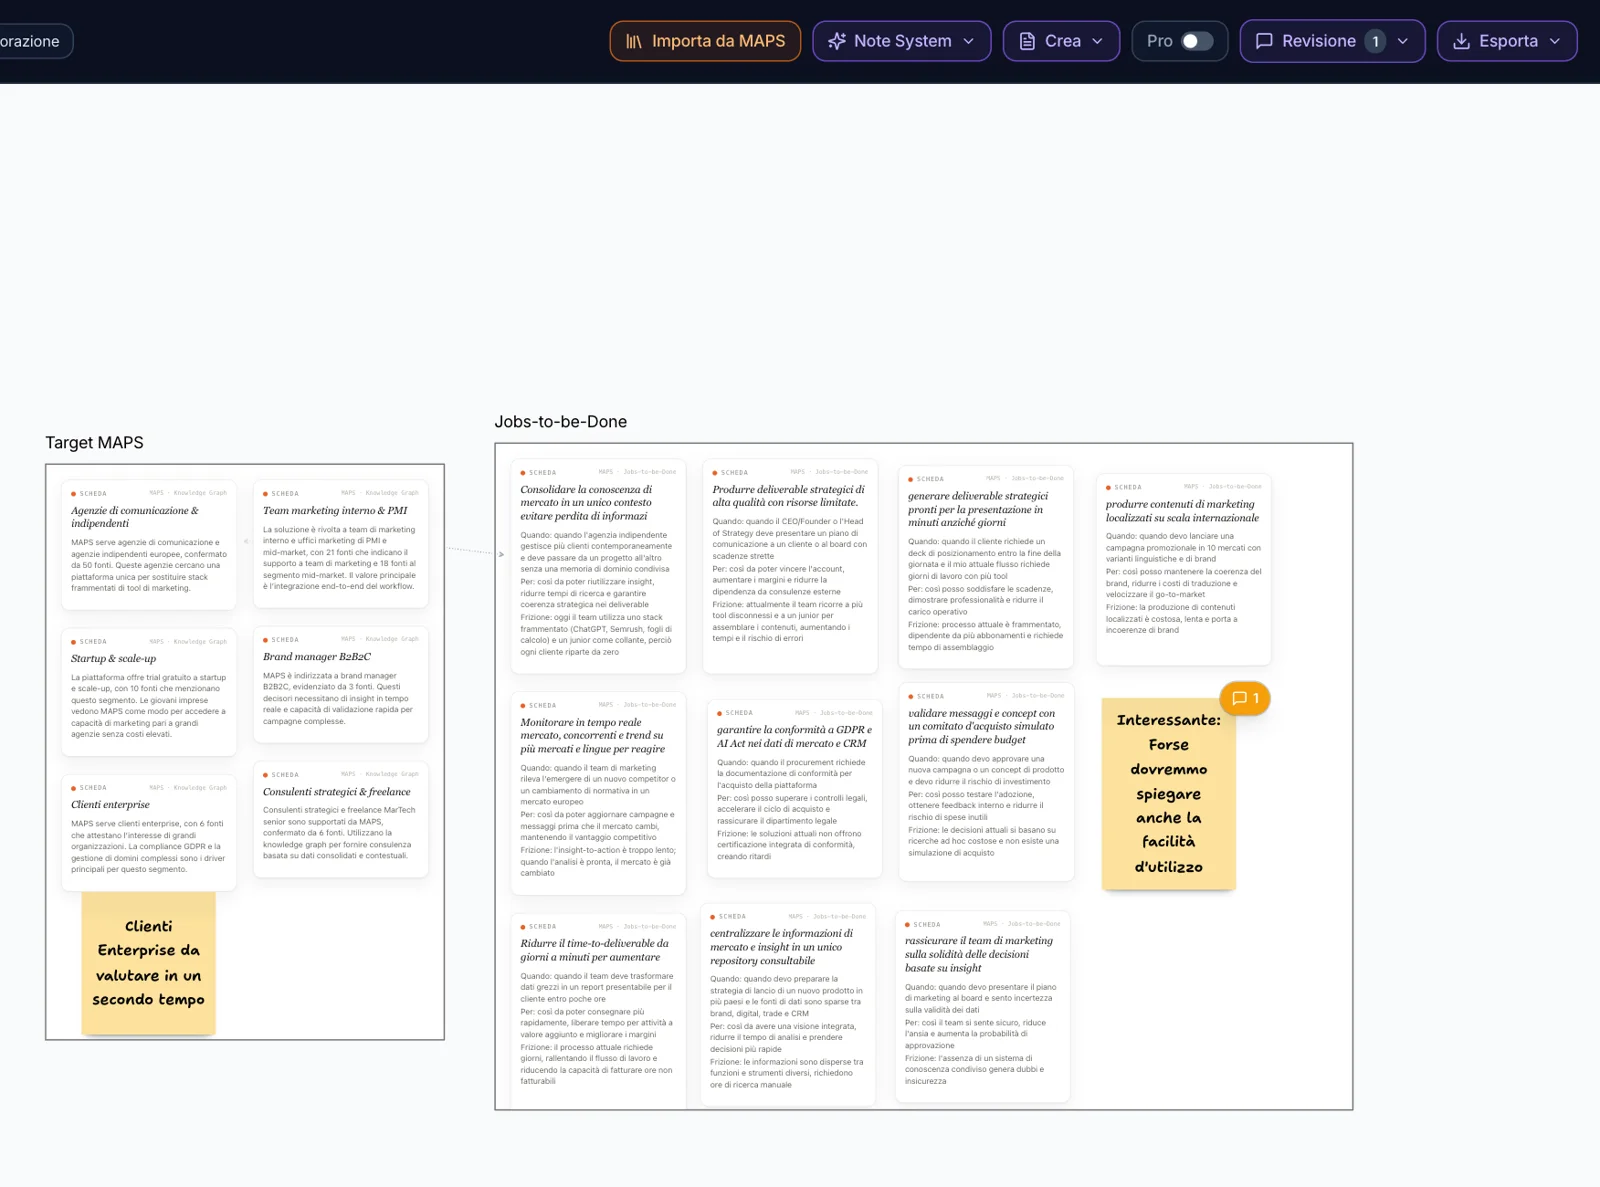This screenshot has height=1187, width=1600.
Task: Open the card 'centralizzare le informazioni di mercato'
Action: click(x=788, y=1005)
